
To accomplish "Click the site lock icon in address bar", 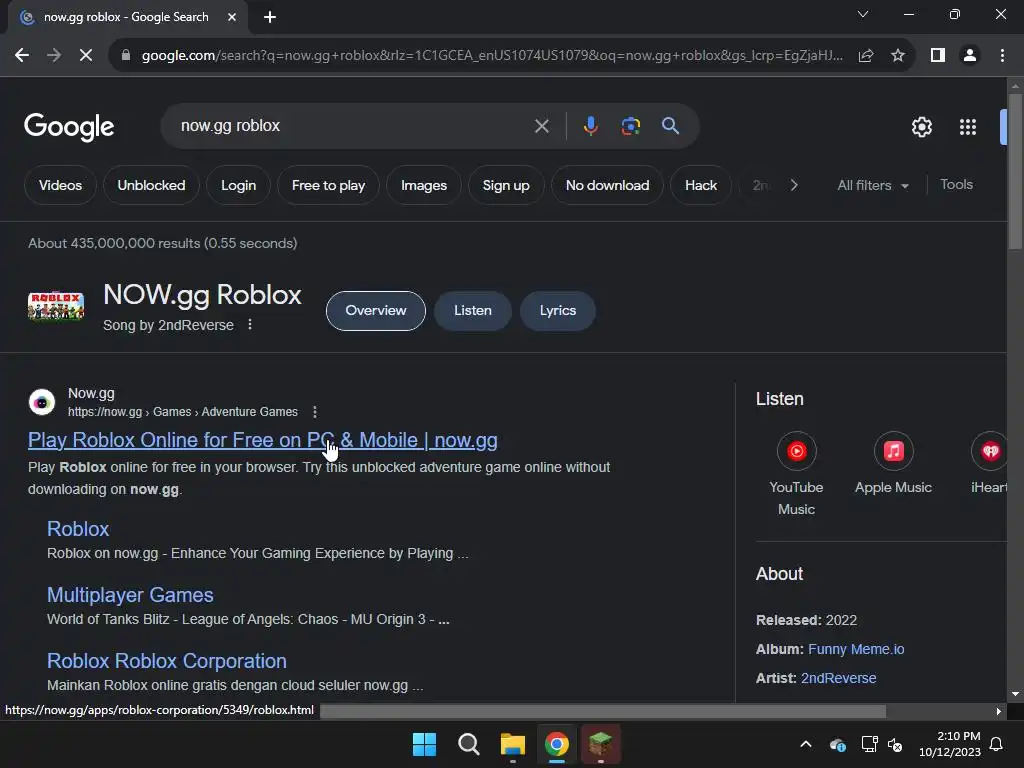I will coord(126,56).
